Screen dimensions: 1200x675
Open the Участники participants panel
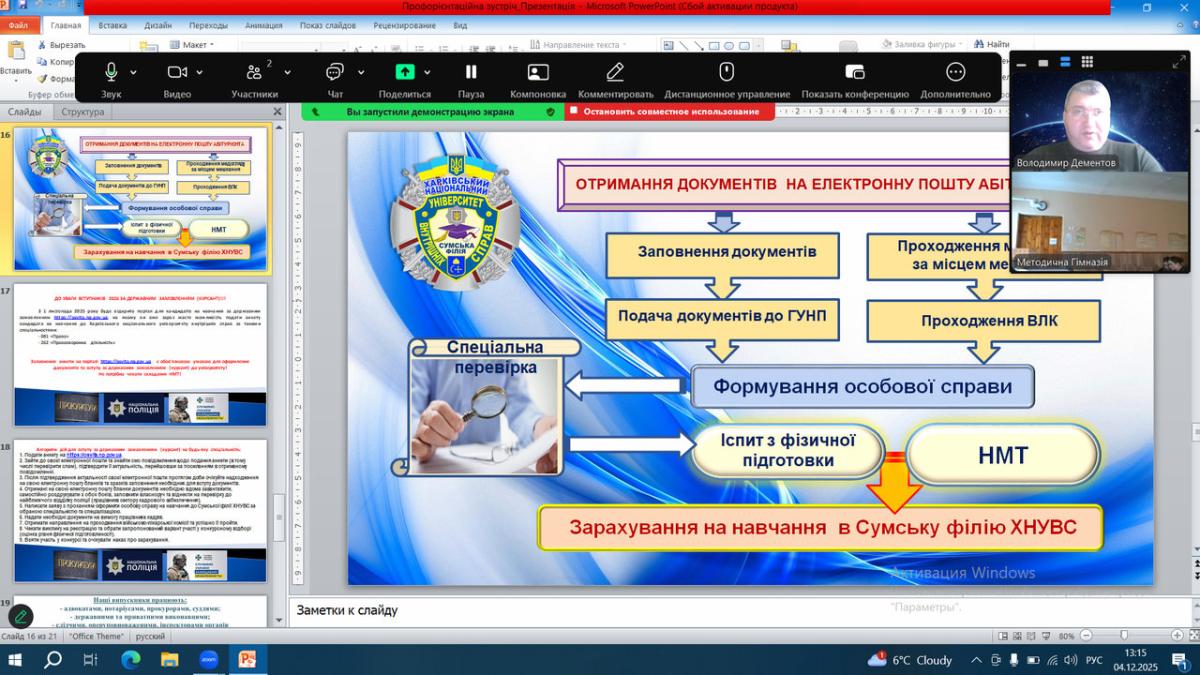pyautogui.click(x=253, y=73)
